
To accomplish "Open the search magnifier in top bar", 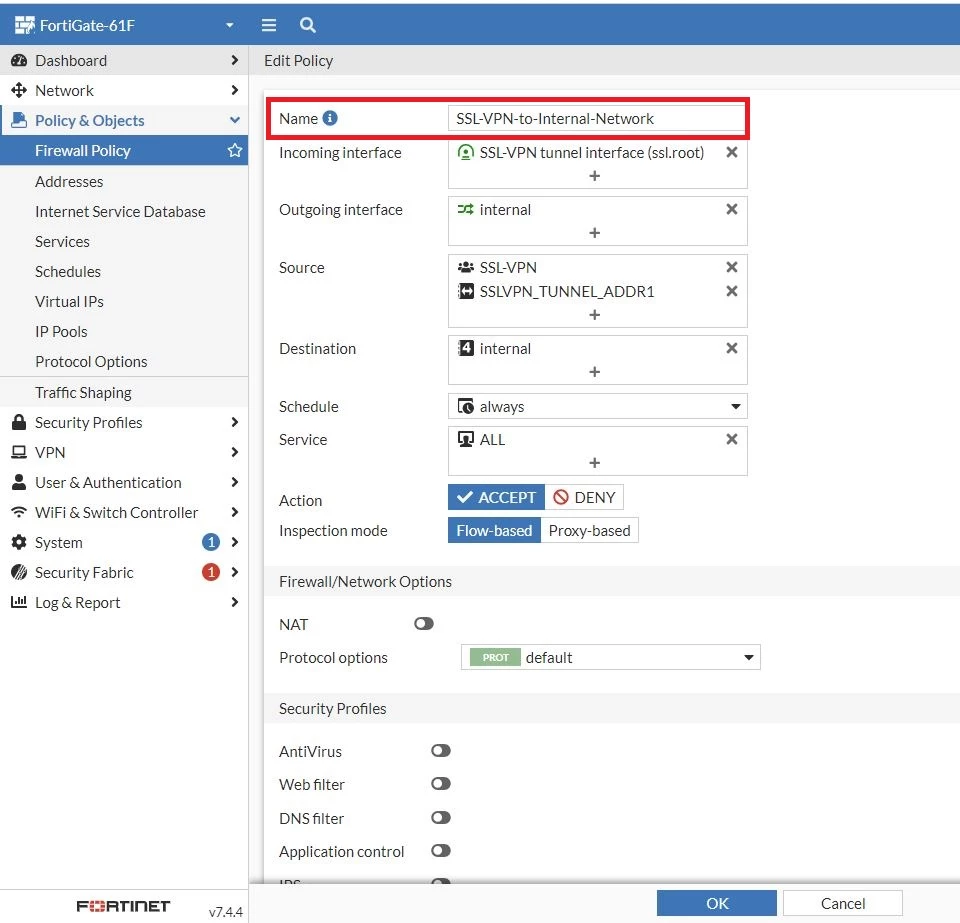I will (x=307, y=25).
